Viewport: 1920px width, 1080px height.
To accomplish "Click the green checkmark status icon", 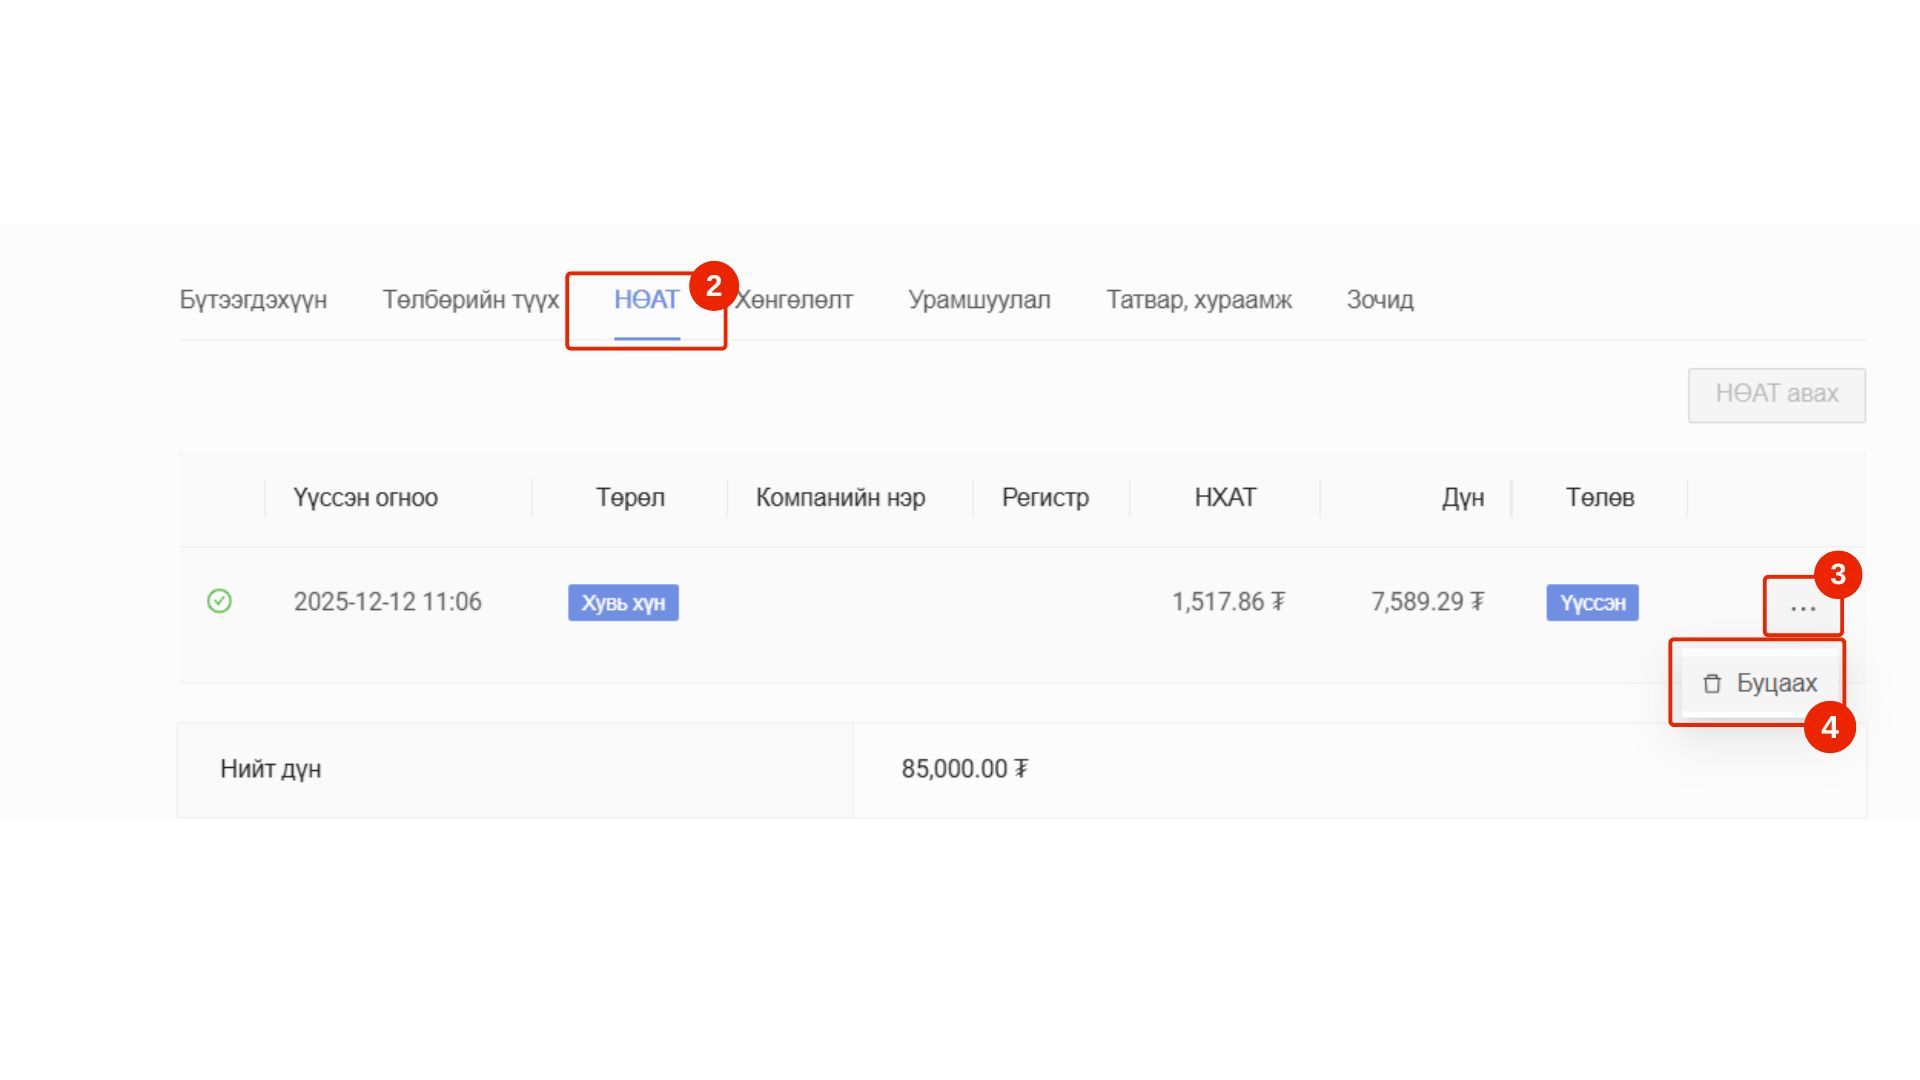I will click(219, 601).
